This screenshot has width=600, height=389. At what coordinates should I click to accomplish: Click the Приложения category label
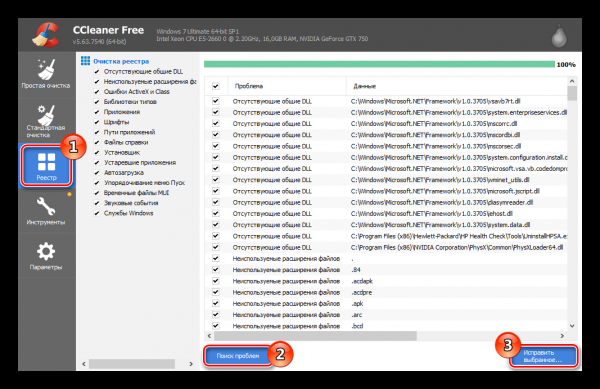point(122,112)
